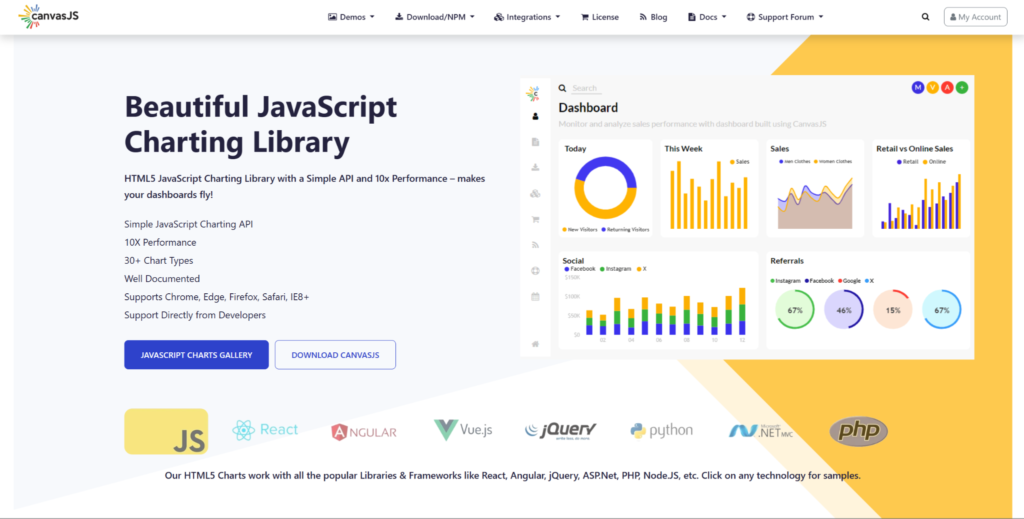Screen dimensions: 1024x519
Task: Click the '10X Performance' feature text
Action: pyautogui.click(x=160, y=242)
